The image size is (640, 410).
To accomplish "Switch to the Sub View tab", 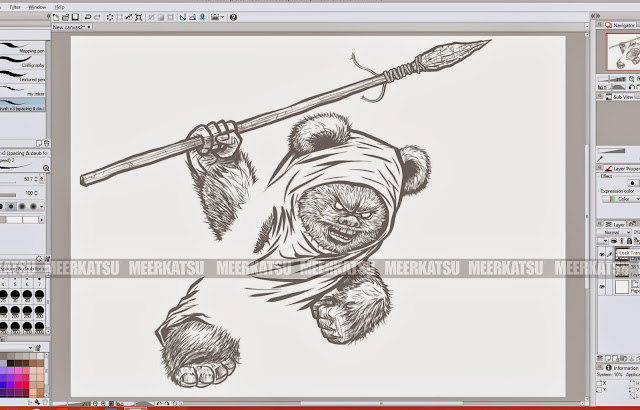I will [x=620, y=97].
